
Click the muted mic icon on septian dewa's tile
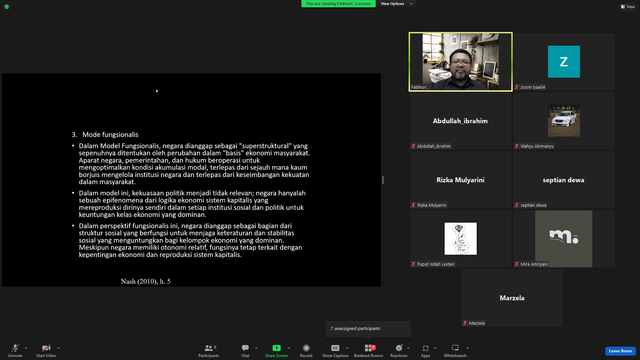tap(517, 205)
